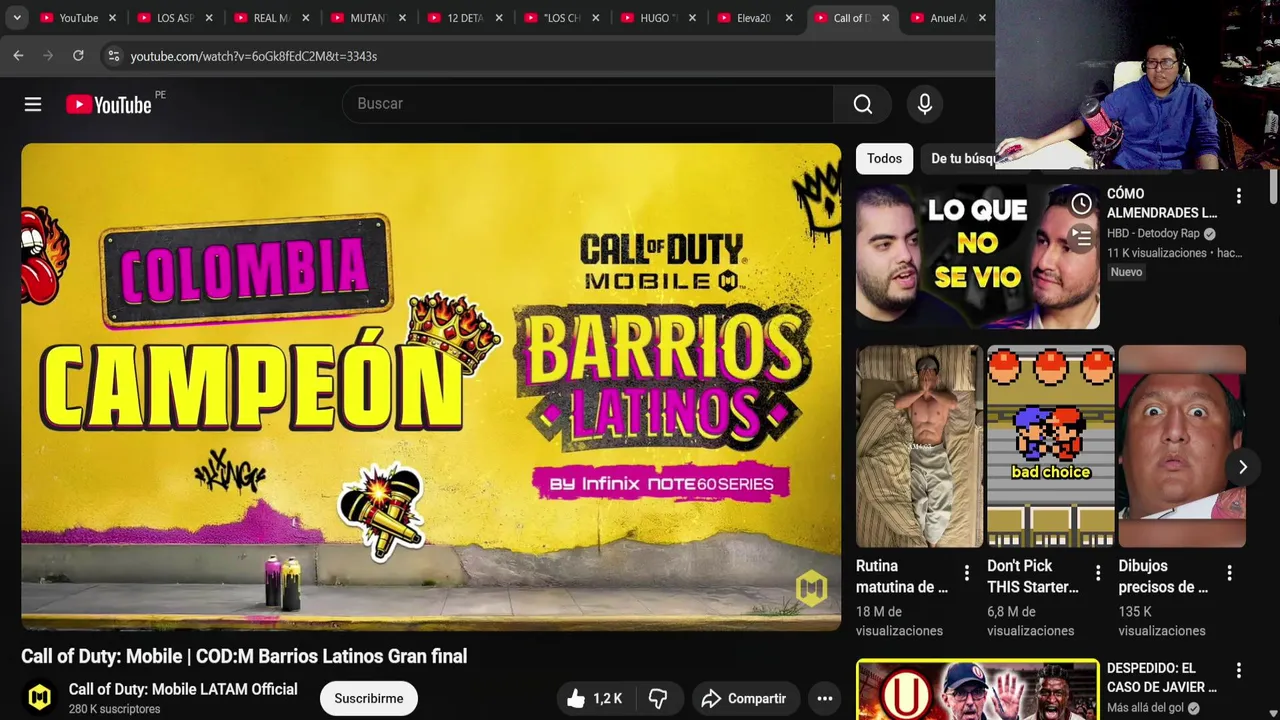Open DESPEDIDO: EL CASO DE JAVIER video title
Image resolution: width=1280 pixels, height=720 pixels.
click(1162, 678)
